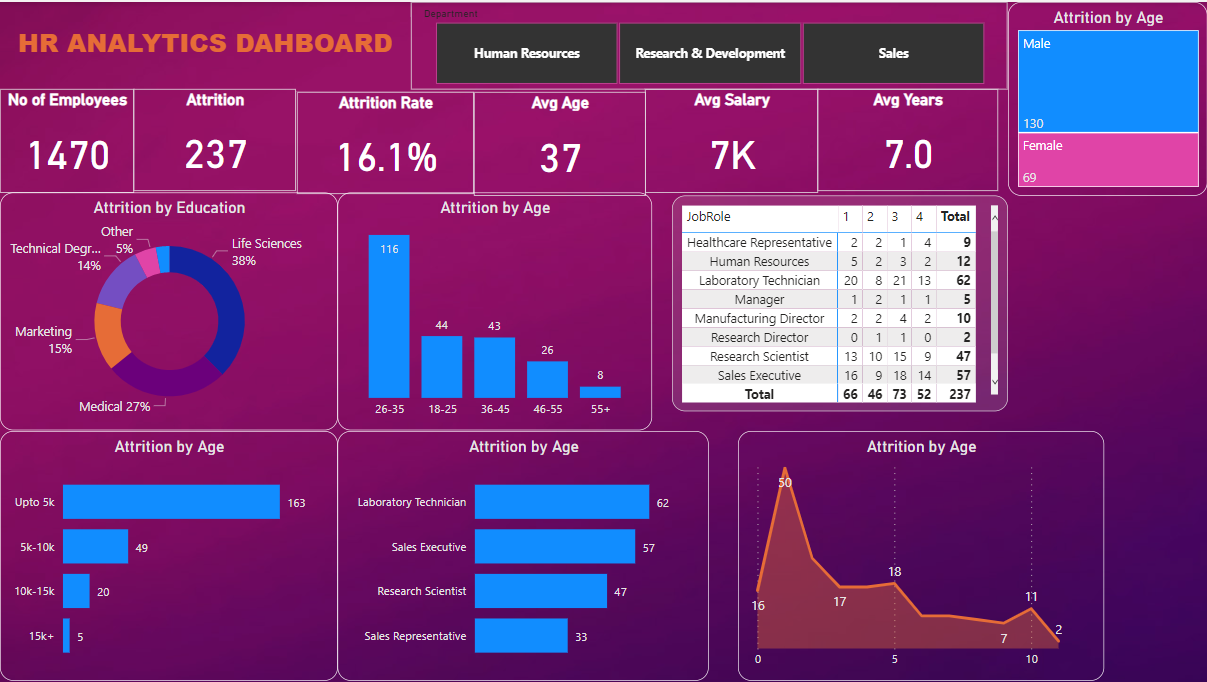Click the Total column header in matrix
The height and width of the screenshot is (682, 1207).
955,217
